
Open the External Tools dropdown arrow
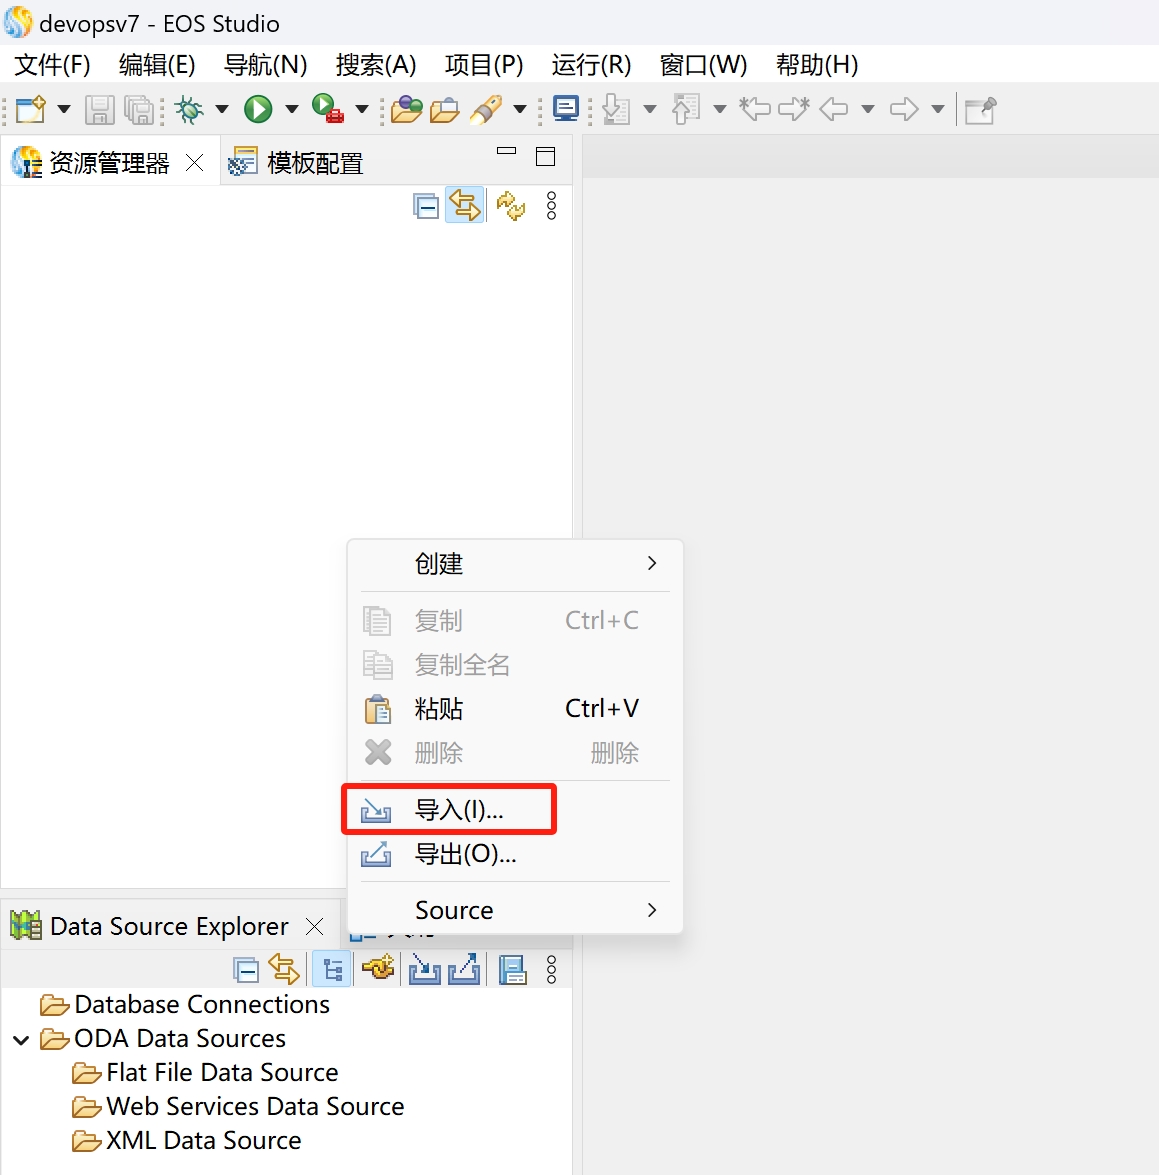(x=362, y=109)
